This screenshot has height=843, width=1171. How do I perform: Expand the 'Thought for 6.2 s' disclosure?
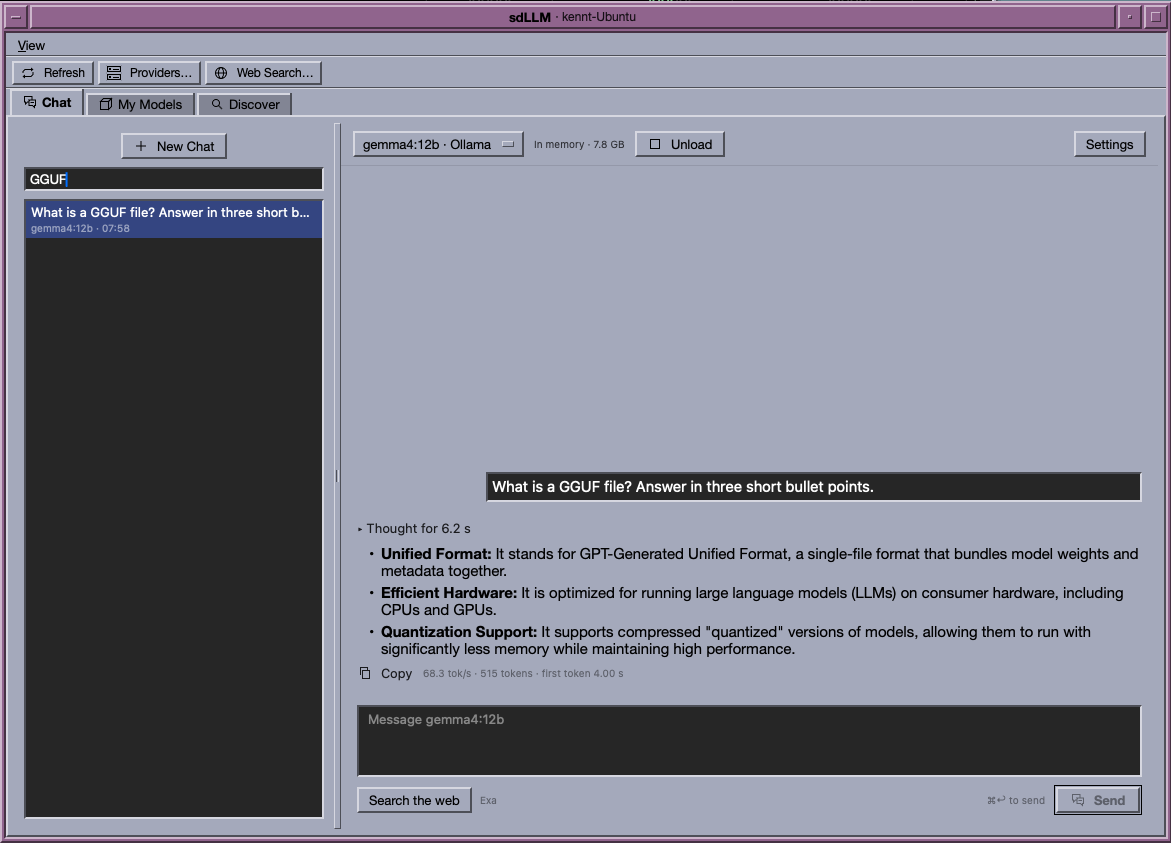pos(414,529)
